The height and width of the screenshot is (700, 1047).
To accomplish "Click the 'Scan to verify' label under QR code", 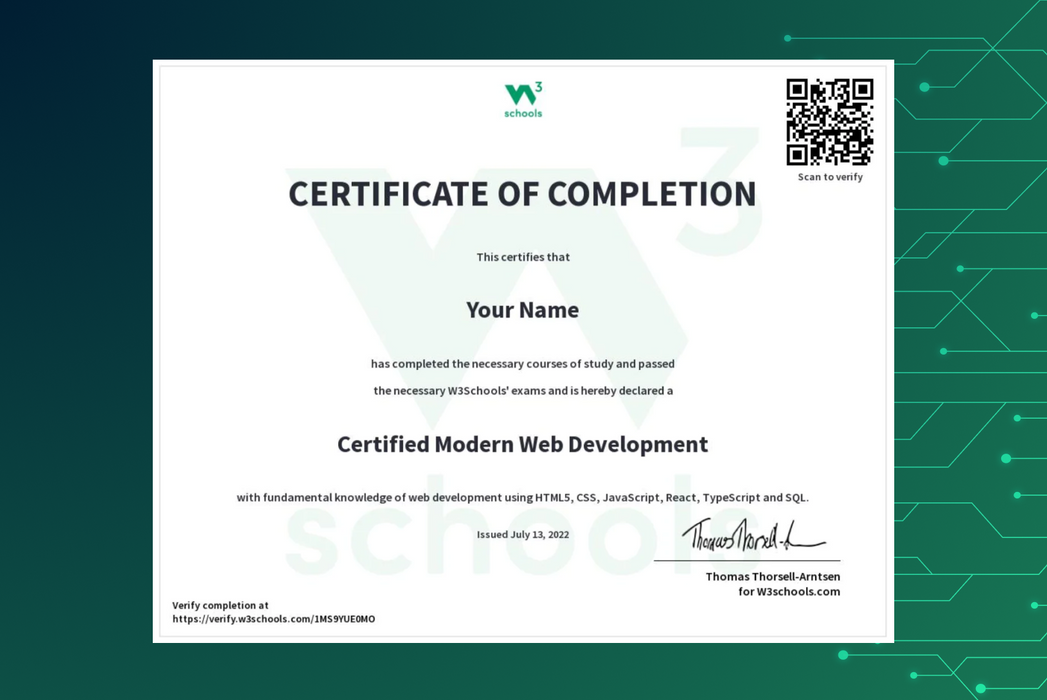I will [830, 177].
